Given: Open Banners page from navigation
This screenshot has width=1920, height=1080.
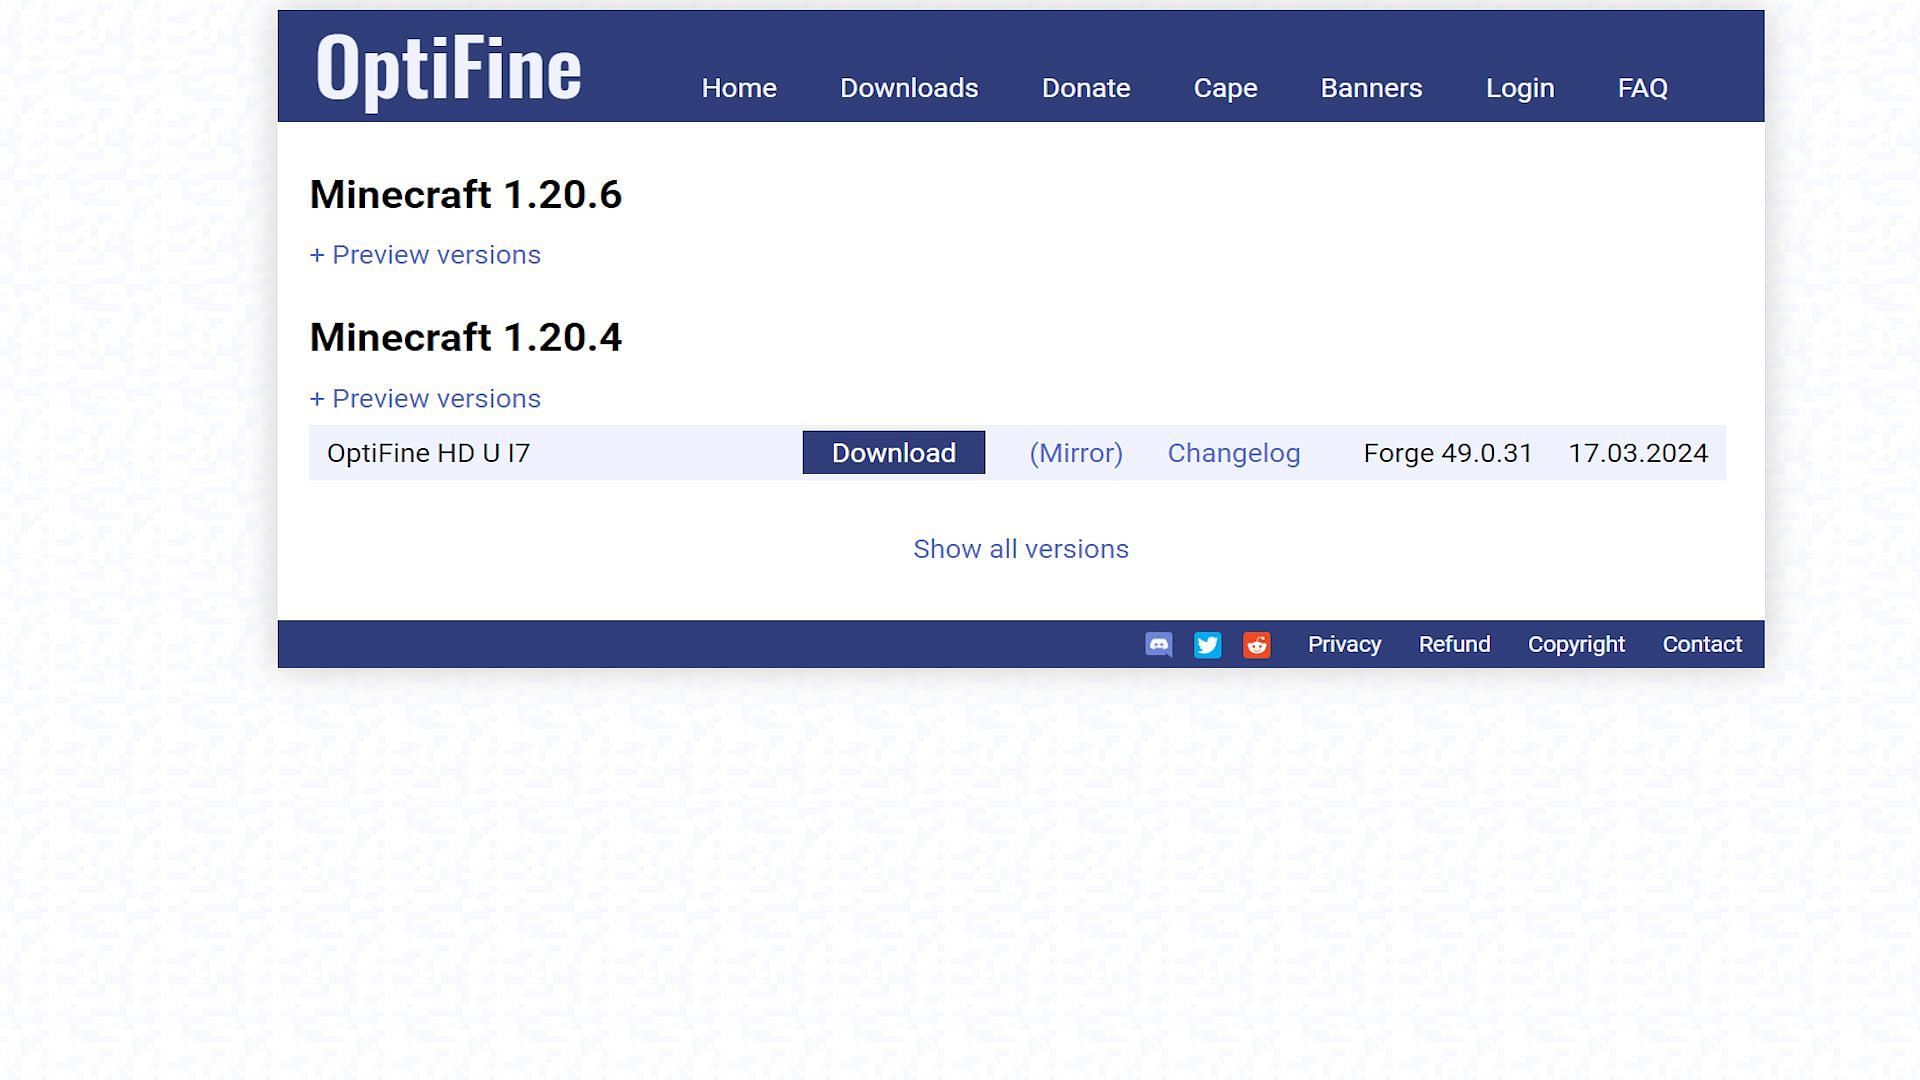Looking at the screenshot, I should tap(1371, 87).
